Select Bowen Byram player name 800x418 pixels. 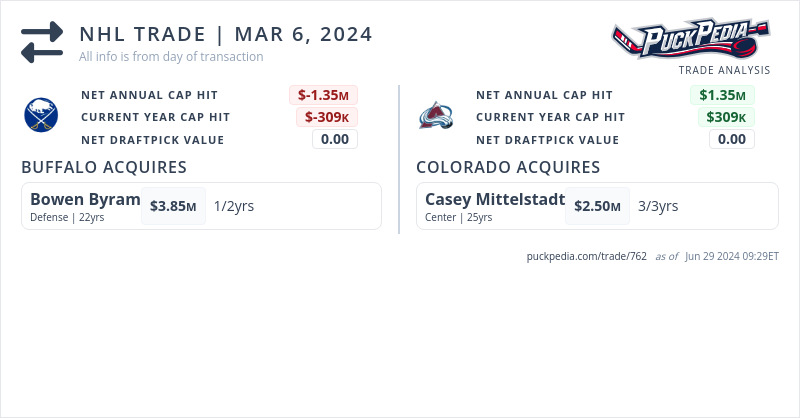[x=85, y=199]
